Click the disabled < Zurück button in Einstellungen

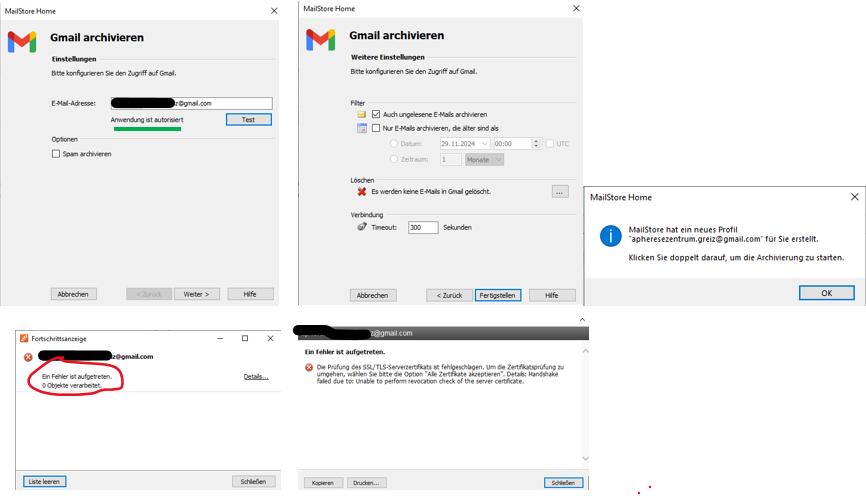[149, 294]
